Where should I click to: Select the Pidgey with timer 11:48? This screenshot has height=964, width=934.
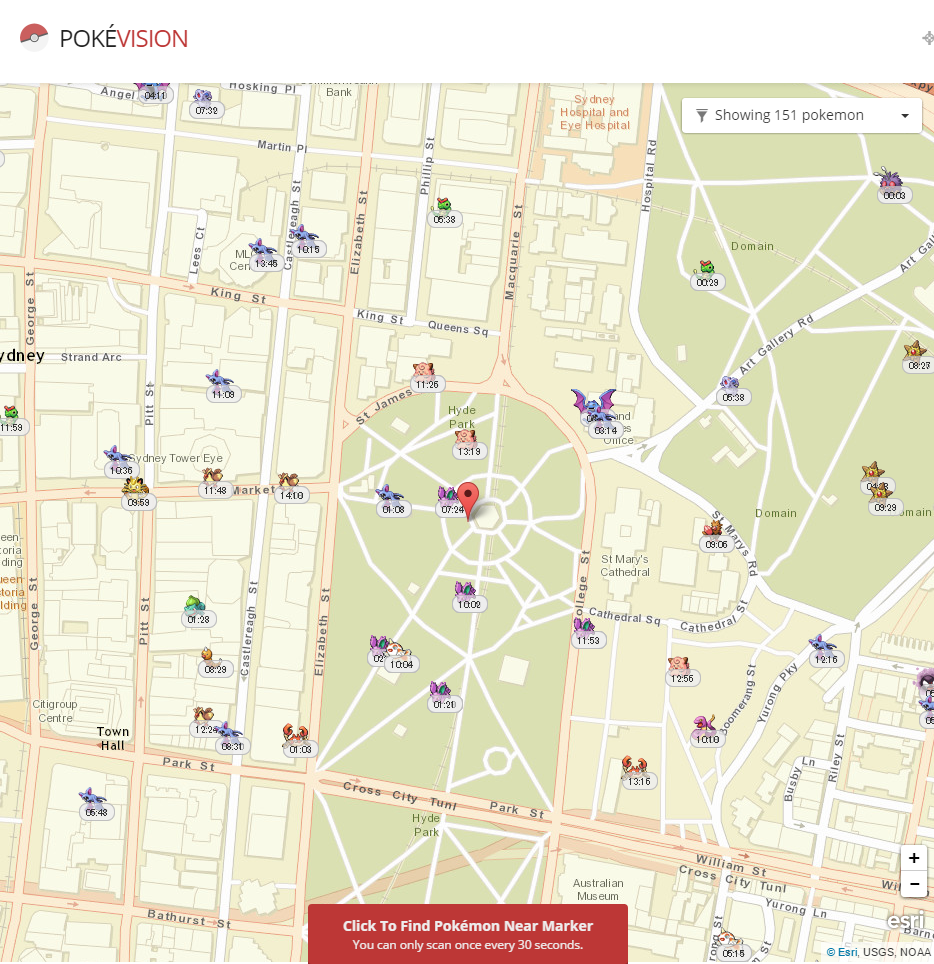click(214, 483)
